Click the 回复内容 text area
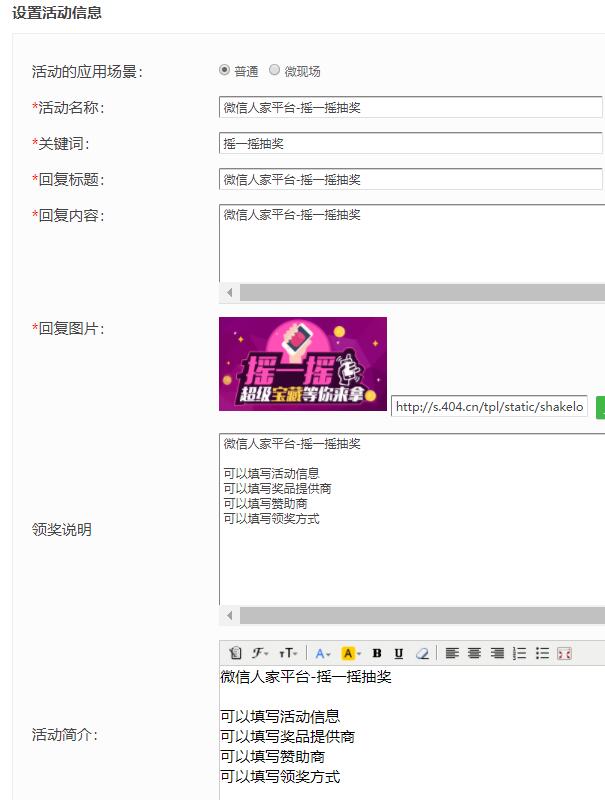Image resolution: width=605 pixels, height=800 pixels. (x=412, y=243)
